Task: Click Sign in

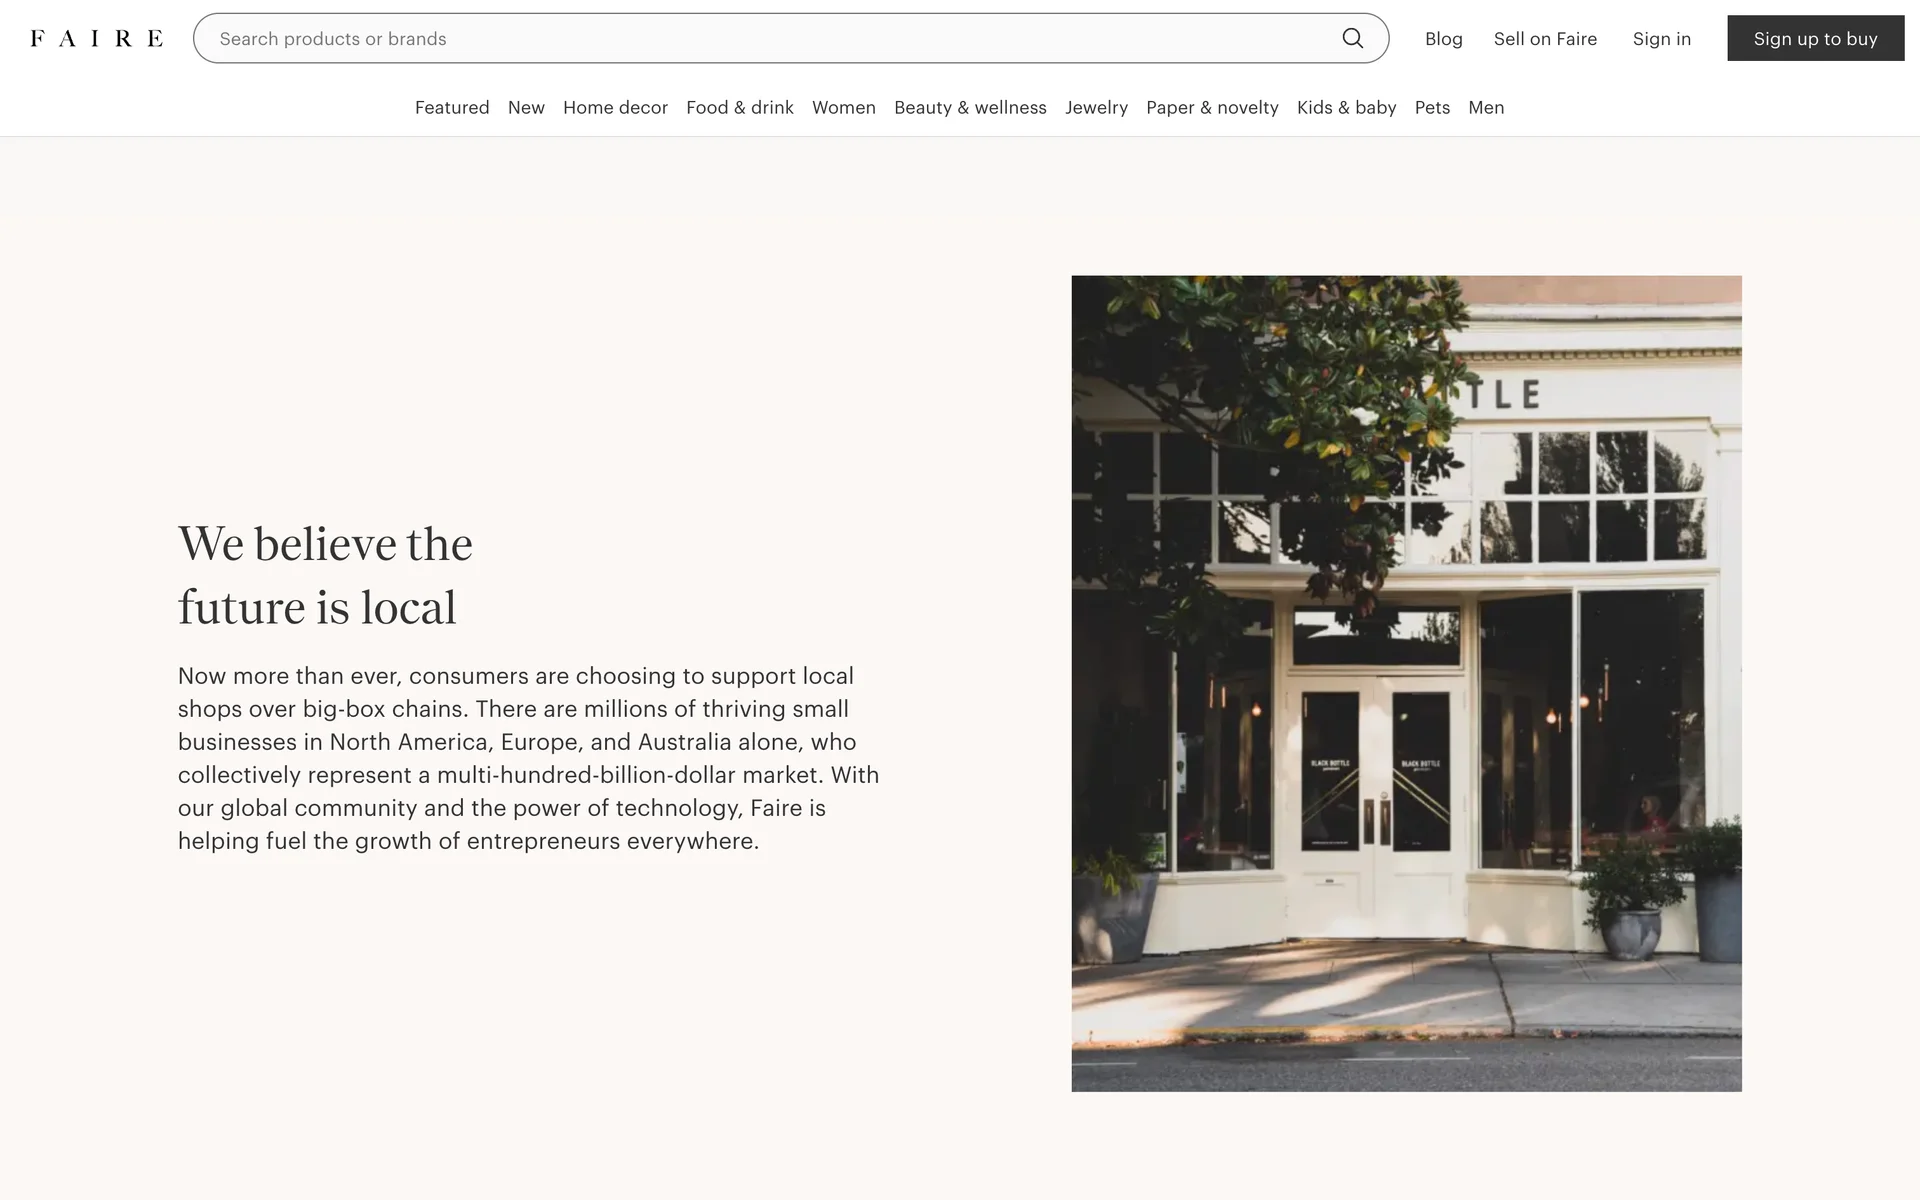Action: (x=1661, y=39)
